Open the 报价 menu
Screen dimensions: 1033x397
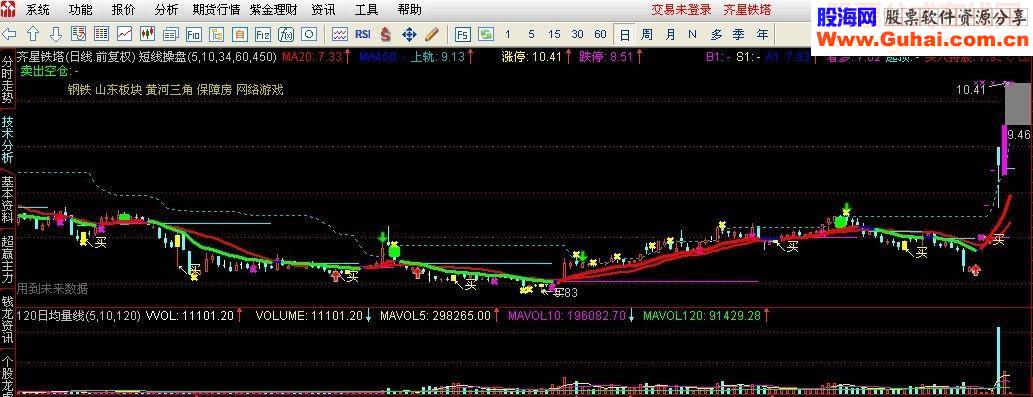(123, 10)
